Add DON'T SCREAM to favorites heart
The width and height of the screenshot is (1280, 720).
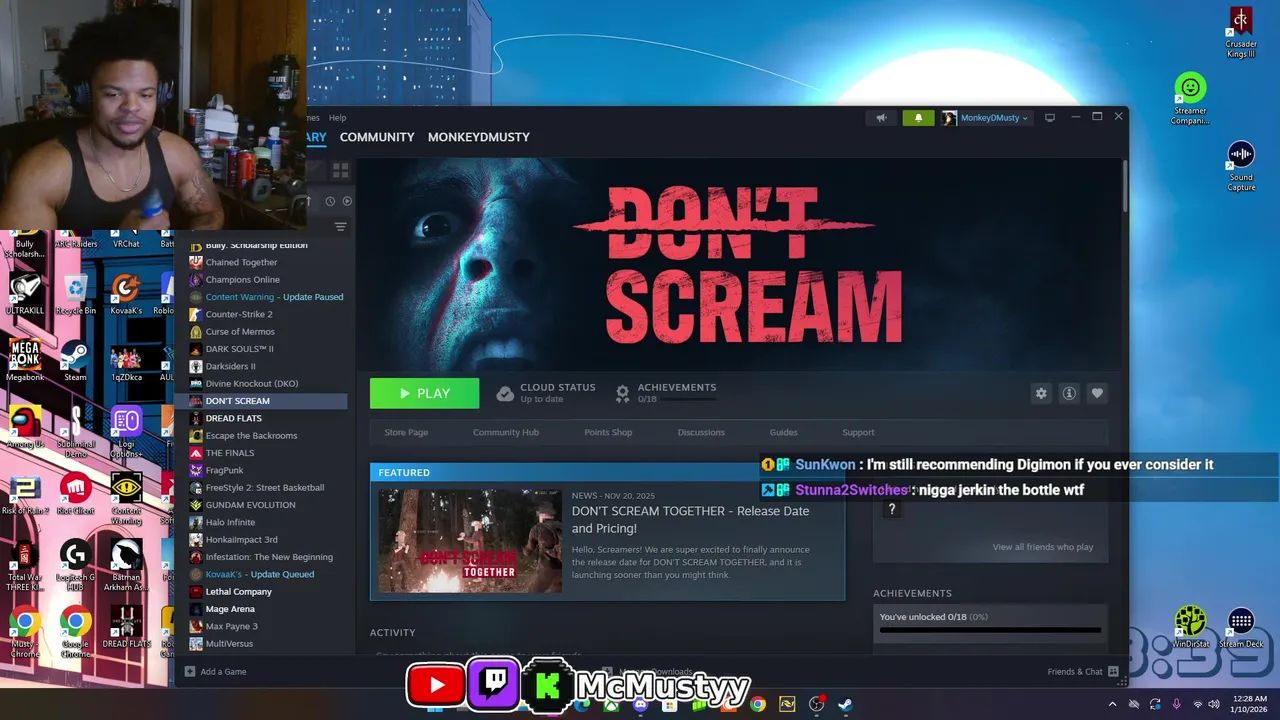pyautogui.click(x=1097, y=393)
